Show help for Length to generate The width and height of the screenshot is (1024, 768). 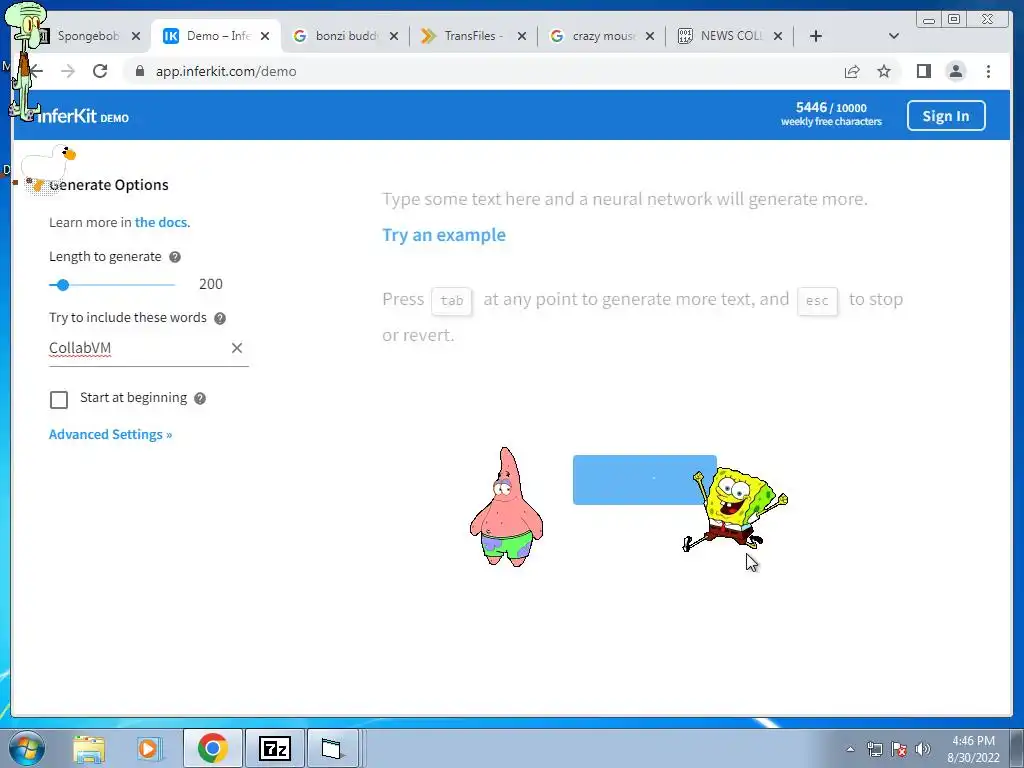pyautogui.click(x=175, y=257)
